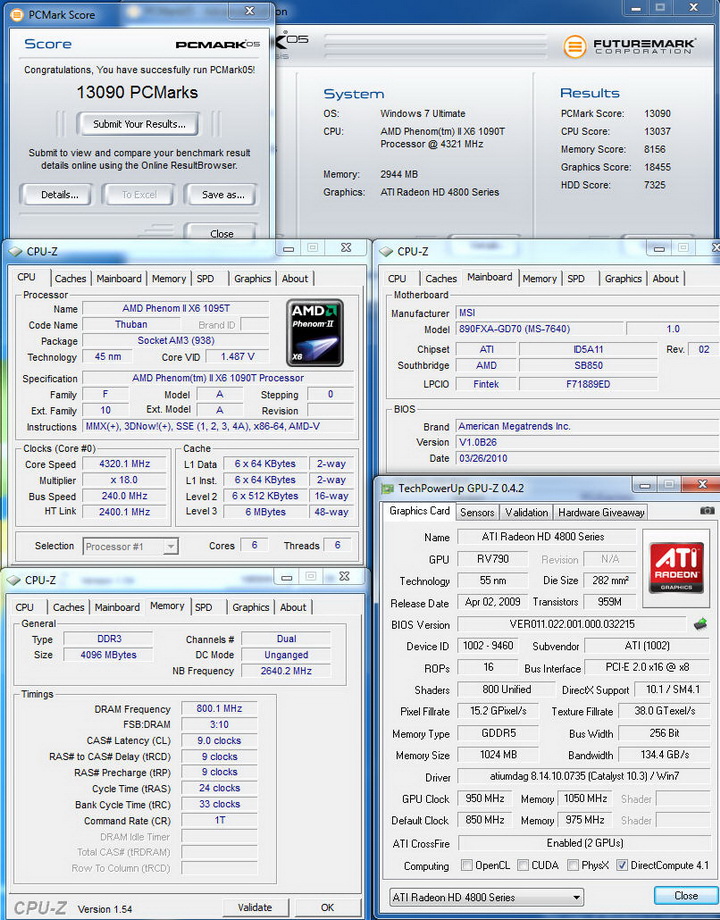720x920 pixels.
Task: Click the Close button in PCMark Score
Action: 221,233
